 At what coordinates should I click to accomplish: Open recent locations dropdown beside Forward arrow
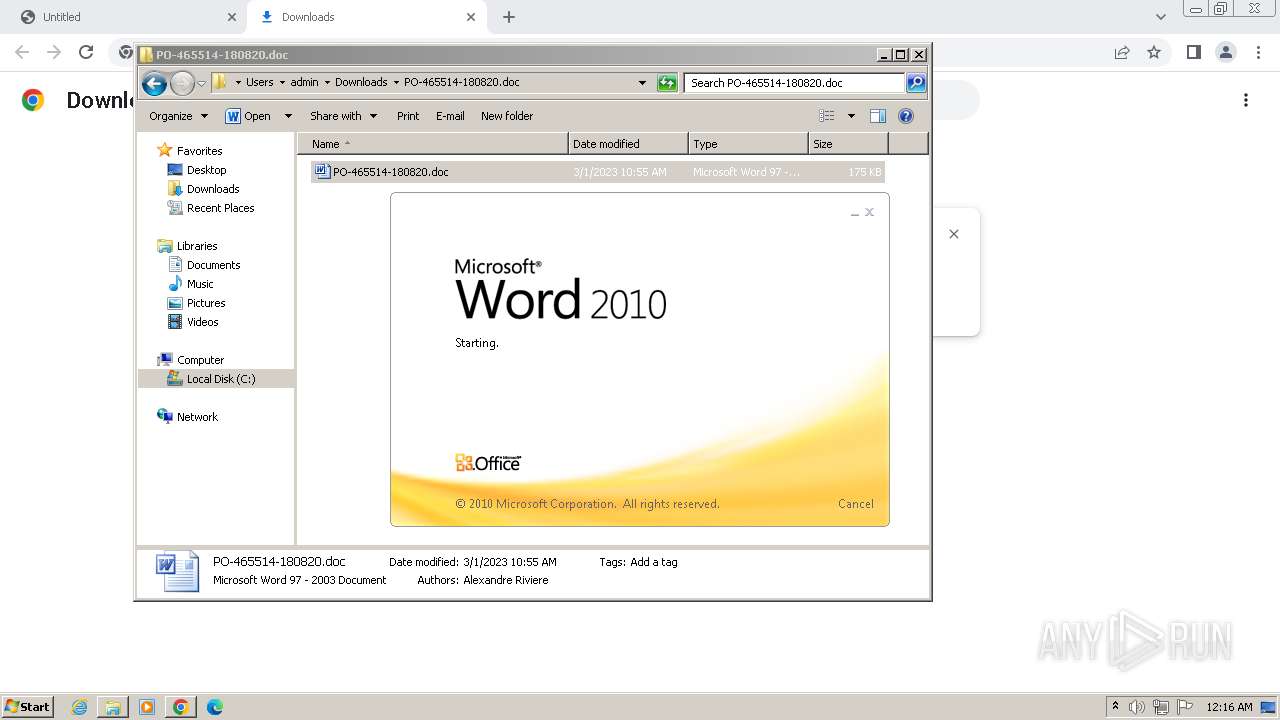click(201, 83)
